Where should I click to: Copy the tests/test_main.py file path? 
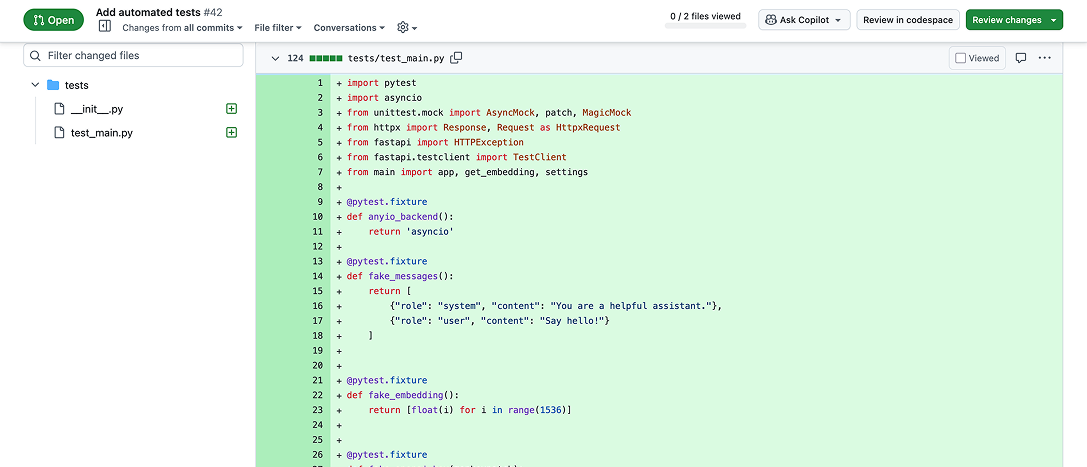click(456, 58)
